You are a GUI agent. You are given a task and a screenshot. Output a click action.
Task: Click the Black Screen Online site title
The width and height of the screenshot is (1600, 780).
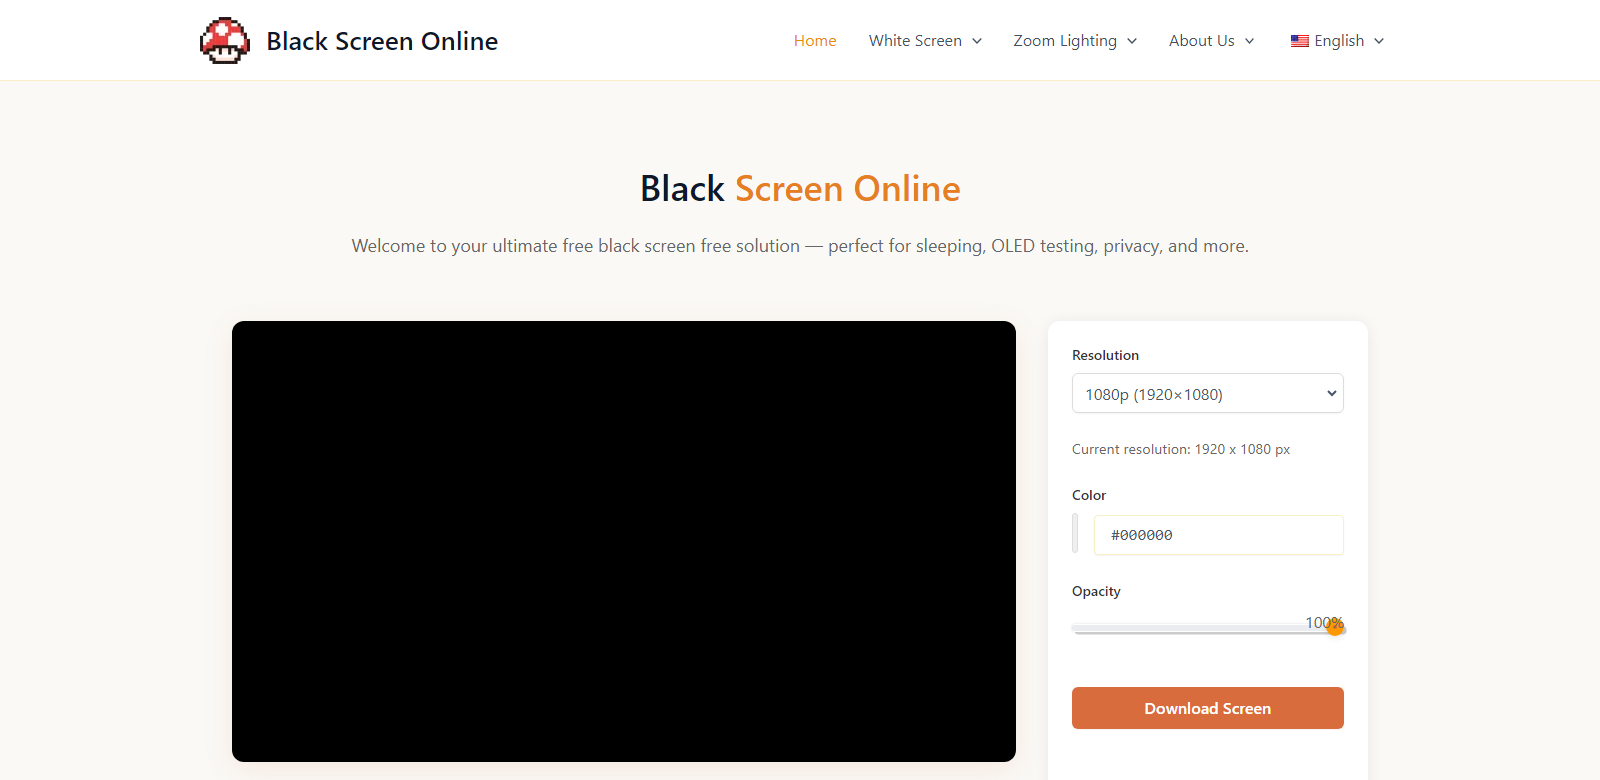click(382, 41)
